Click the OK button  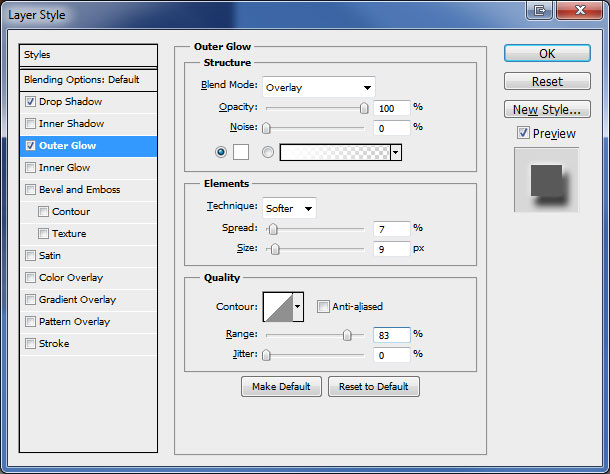point(547,54)
